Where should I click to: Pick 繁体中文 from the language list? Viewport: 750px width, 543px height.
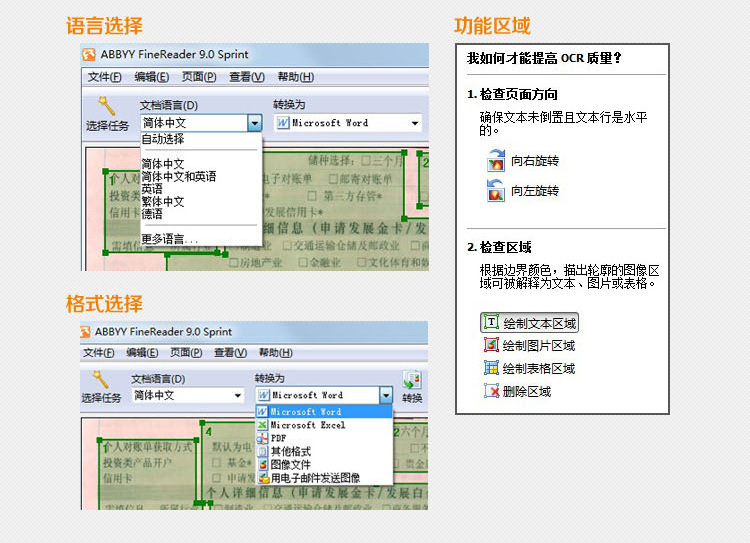(x=163, y=201)
